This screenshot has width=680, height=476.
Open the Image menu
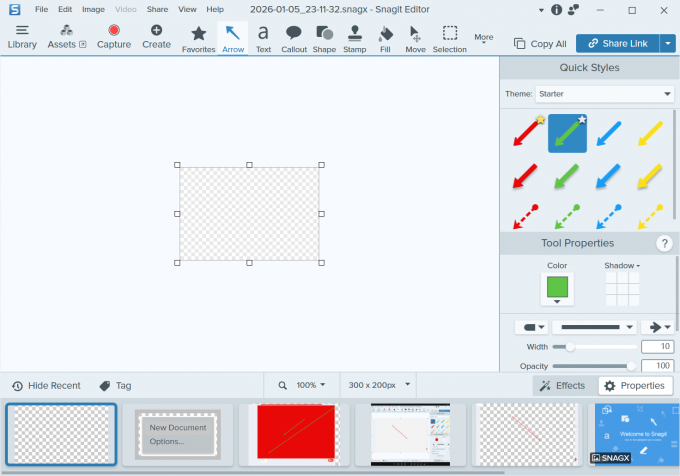pos(93,9)
